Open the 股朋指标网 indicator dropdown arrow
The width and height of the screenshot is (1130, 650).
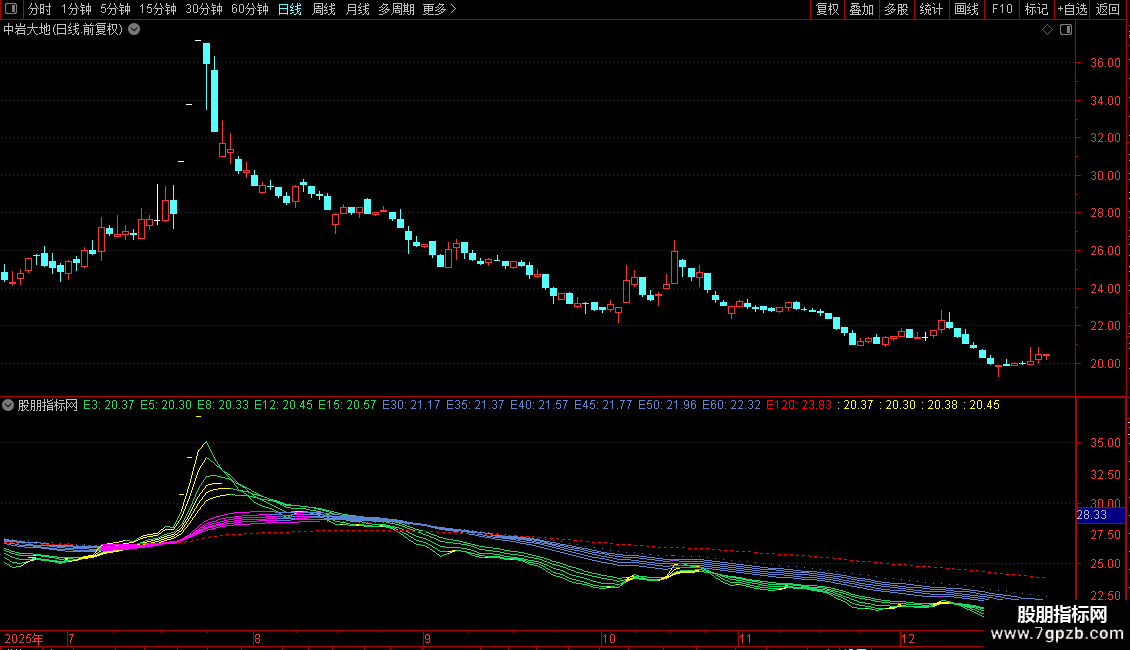8,405
